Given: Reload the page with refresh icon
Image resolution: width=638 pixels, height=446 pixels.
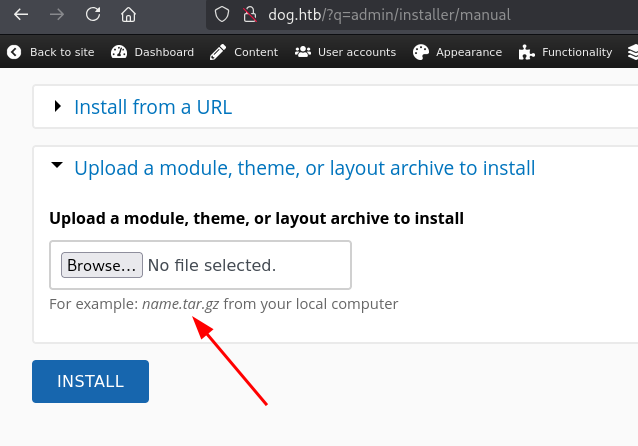Looking at the screenshot, I should click(x=93, y=15).
